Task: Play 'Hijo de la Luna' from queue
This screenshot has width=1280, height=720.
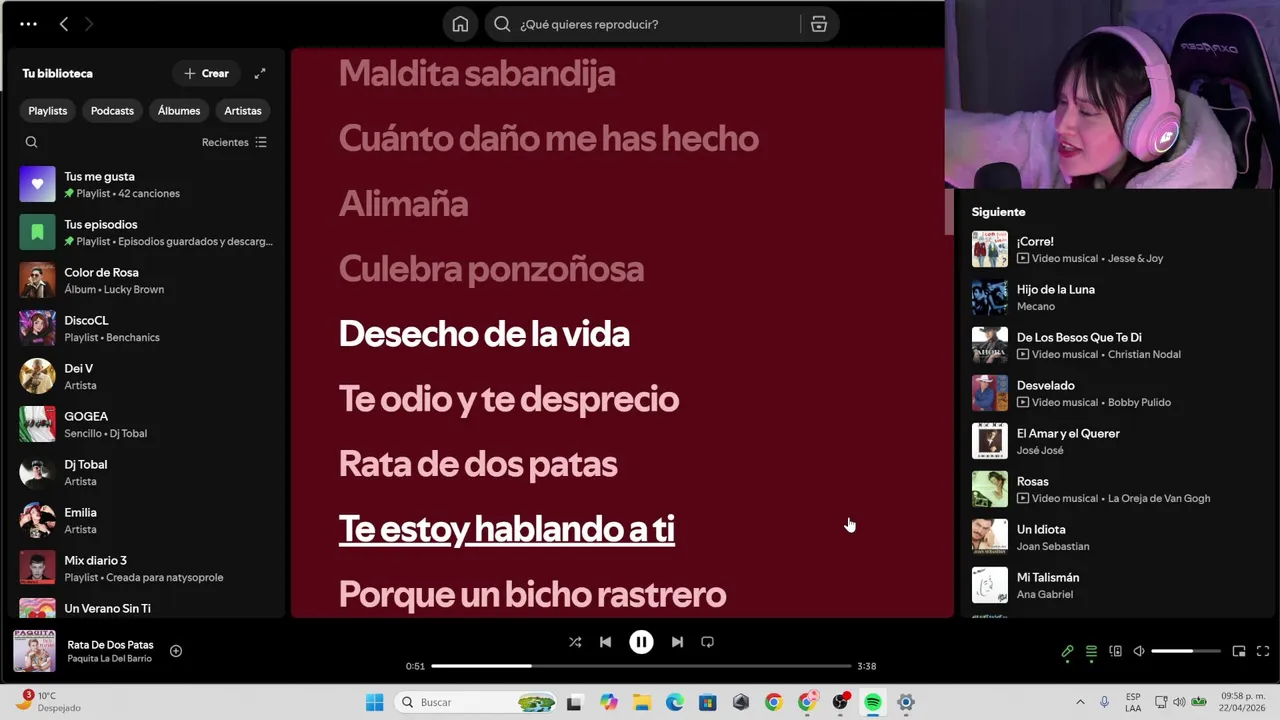Action: coord(1115,297)
